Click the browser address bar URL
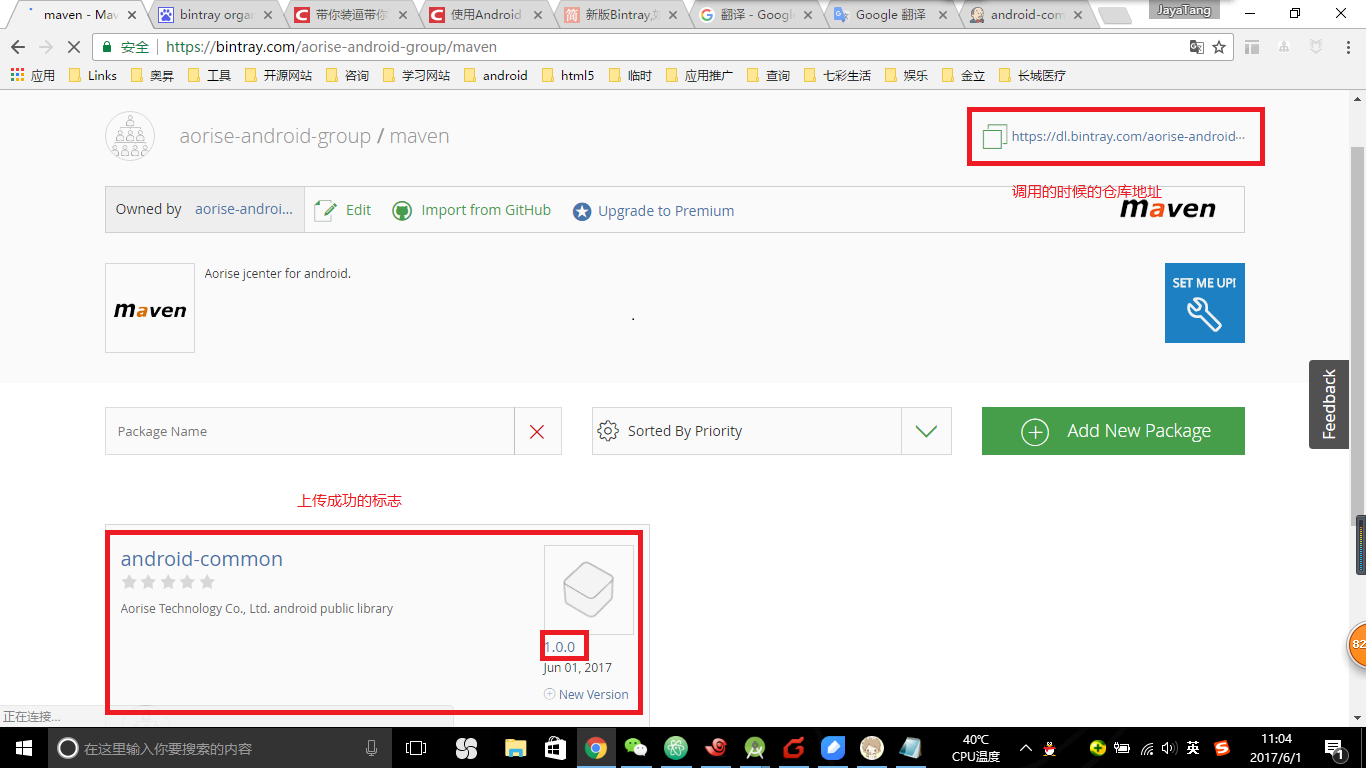 click(331, 47)
